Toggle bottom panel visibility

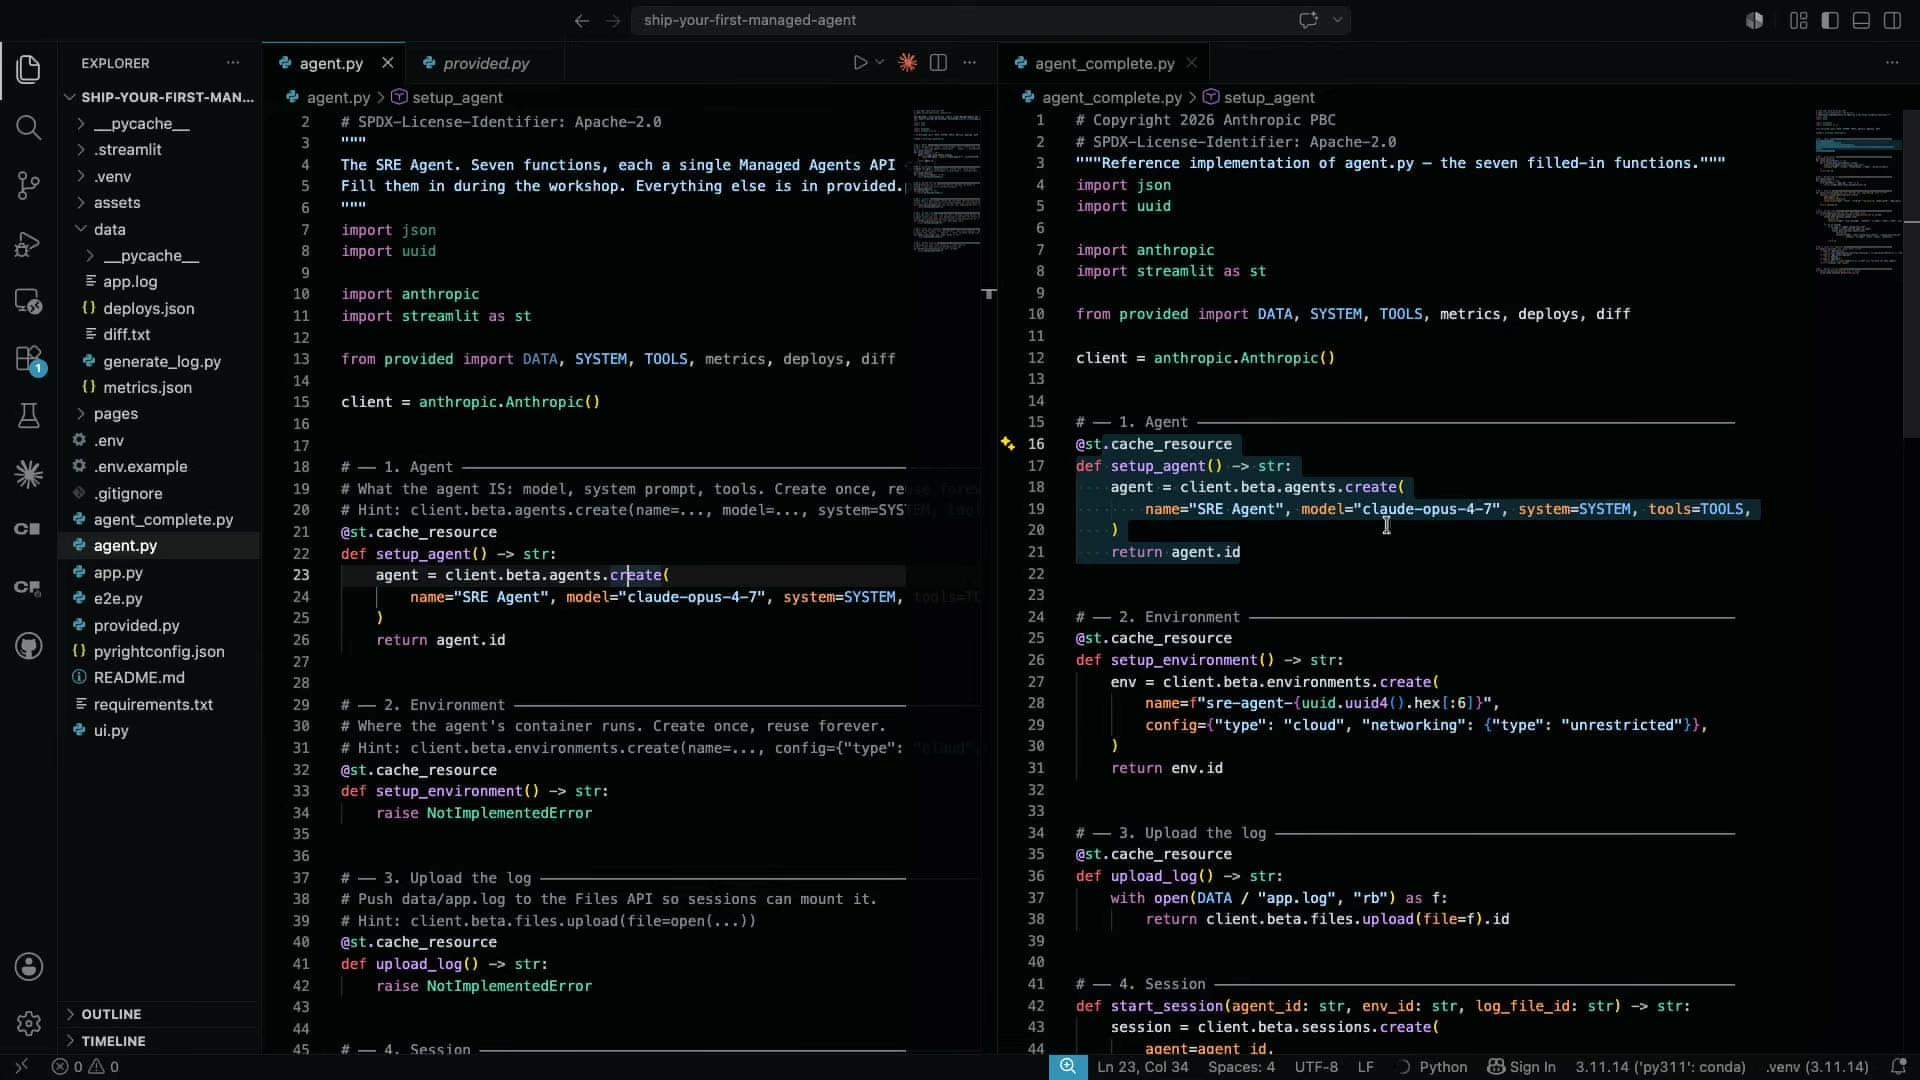1861,20
